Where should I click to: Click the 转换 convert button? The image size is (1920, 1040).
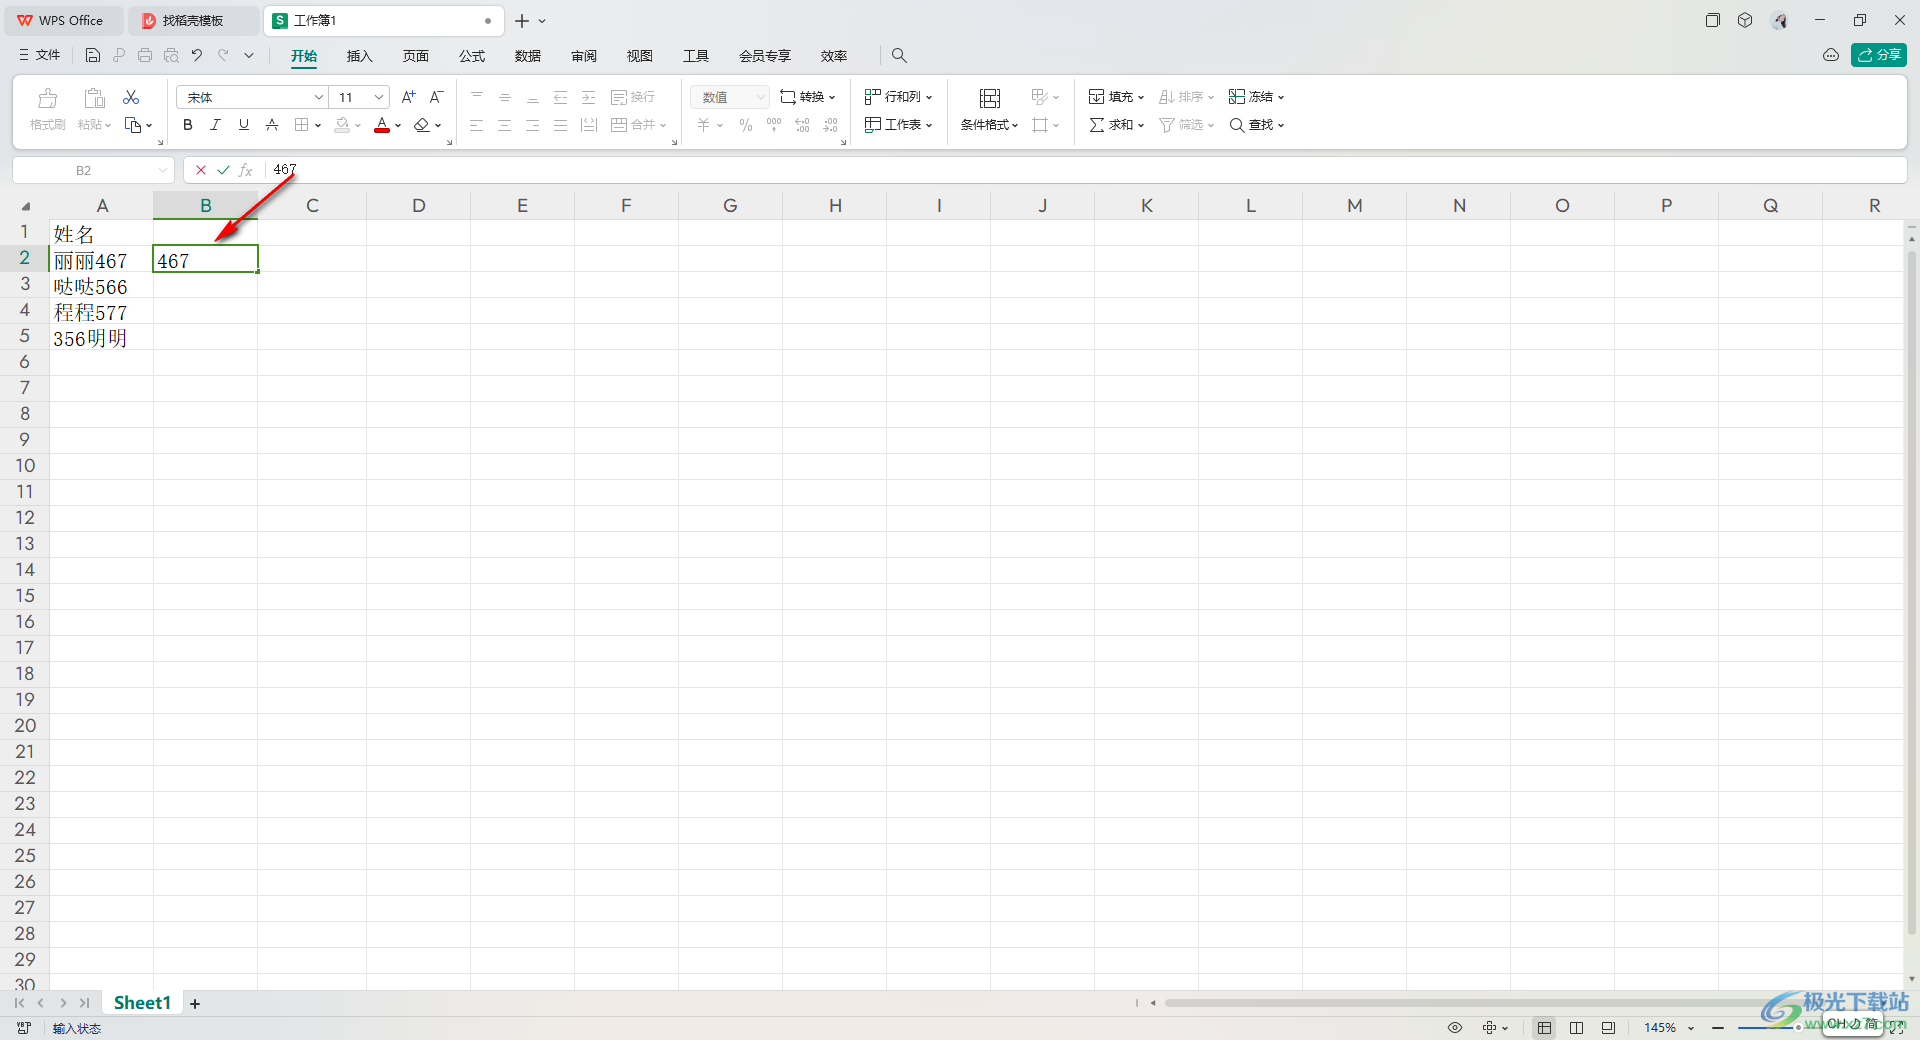tap(807, 97)
